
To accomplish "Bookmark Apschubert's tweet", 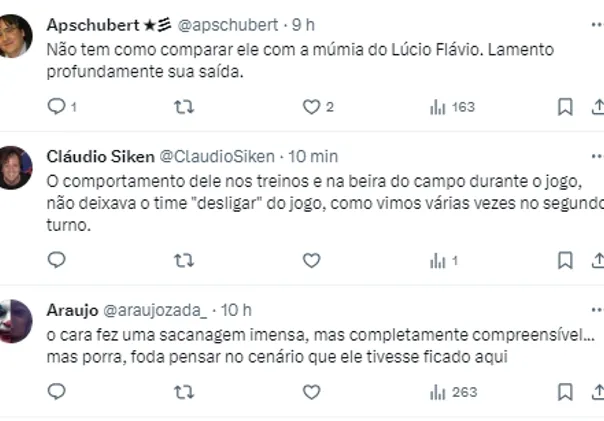I will point(565,107).
